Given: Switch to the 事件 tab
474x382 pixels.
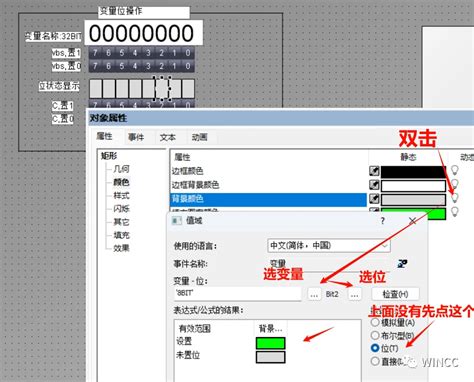Looking at the screenshot, I should (136, 137).
